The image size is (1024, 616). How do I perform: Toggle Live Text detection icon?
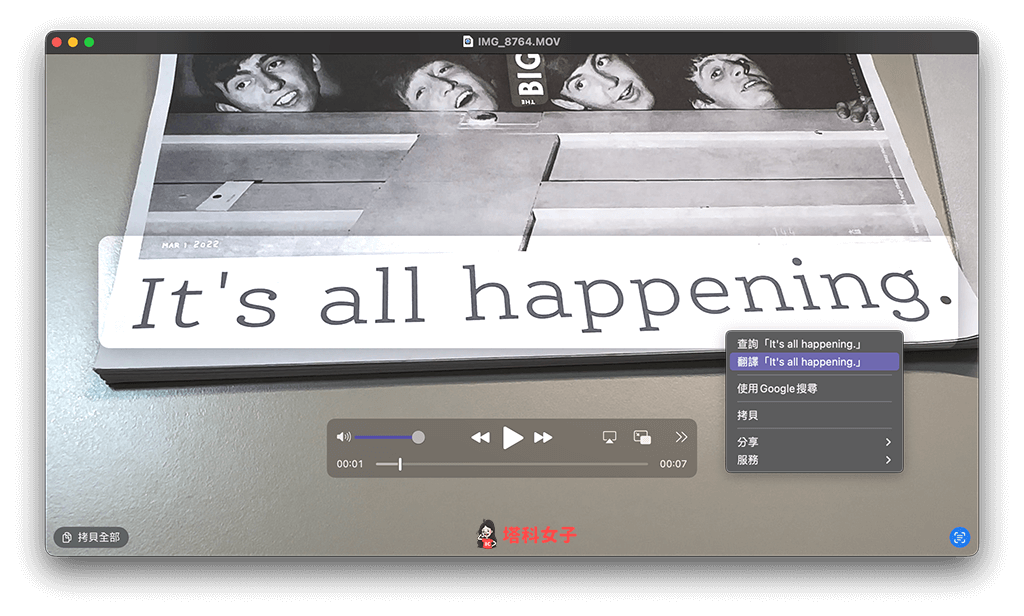coord(959,537)
